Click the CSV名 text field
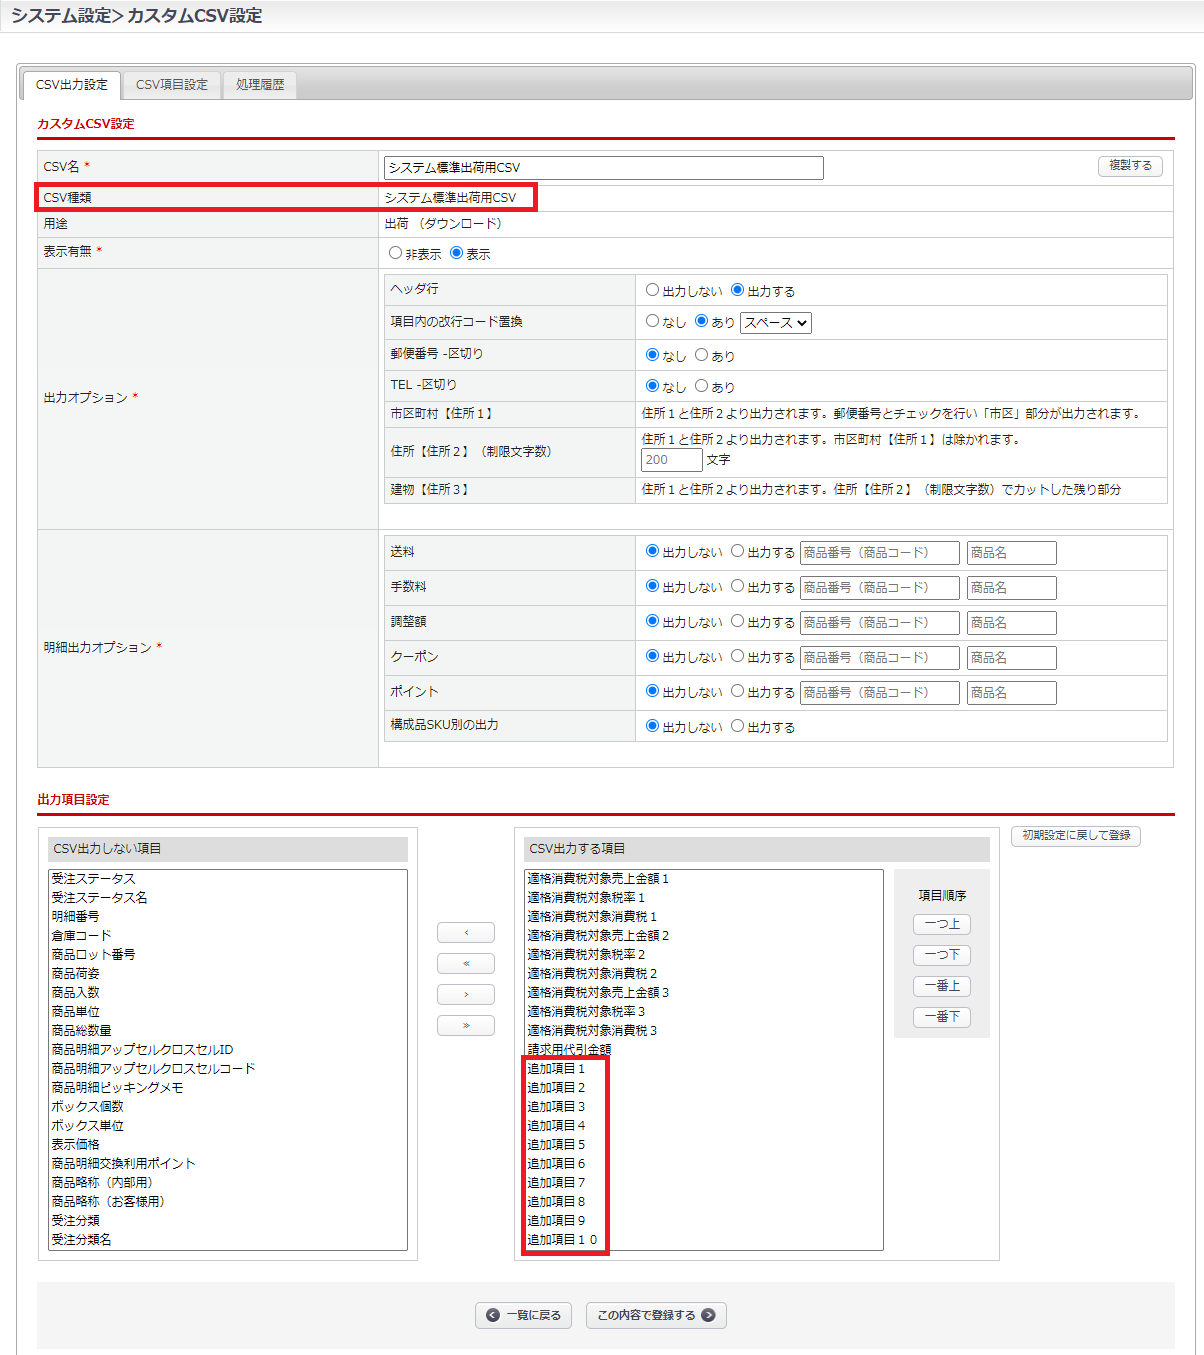Image resolution: width=1204 pixels, height=1355 pixels. 603,168
